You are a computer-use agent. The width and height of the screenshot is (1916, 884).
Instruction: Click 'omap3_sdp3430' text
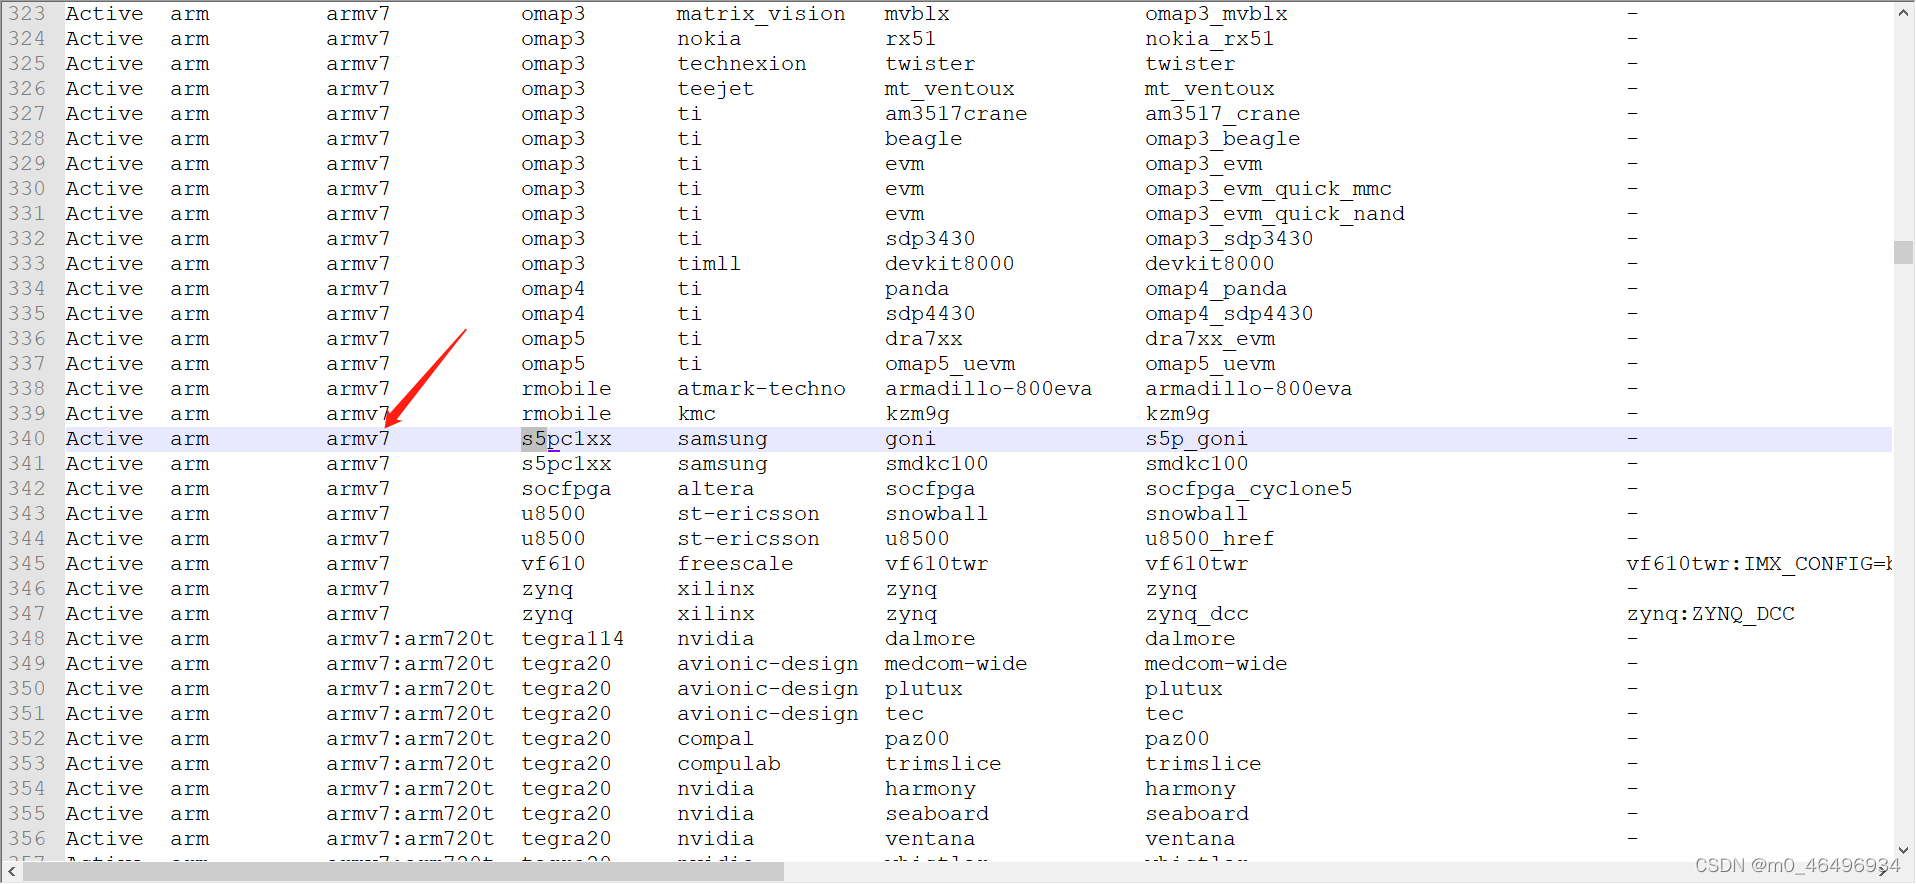click(x=1229, y=239)
